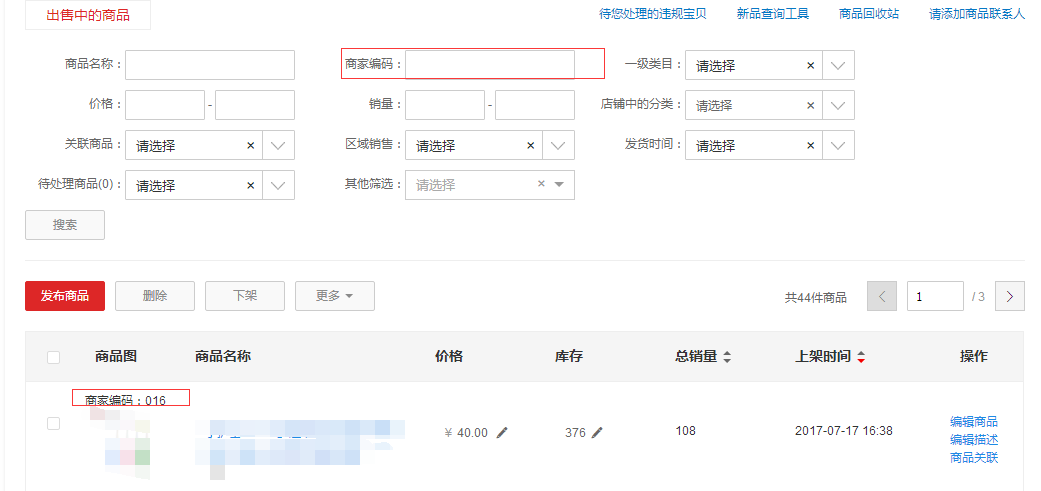Open the 商品回收站 link

pos(868,14)
